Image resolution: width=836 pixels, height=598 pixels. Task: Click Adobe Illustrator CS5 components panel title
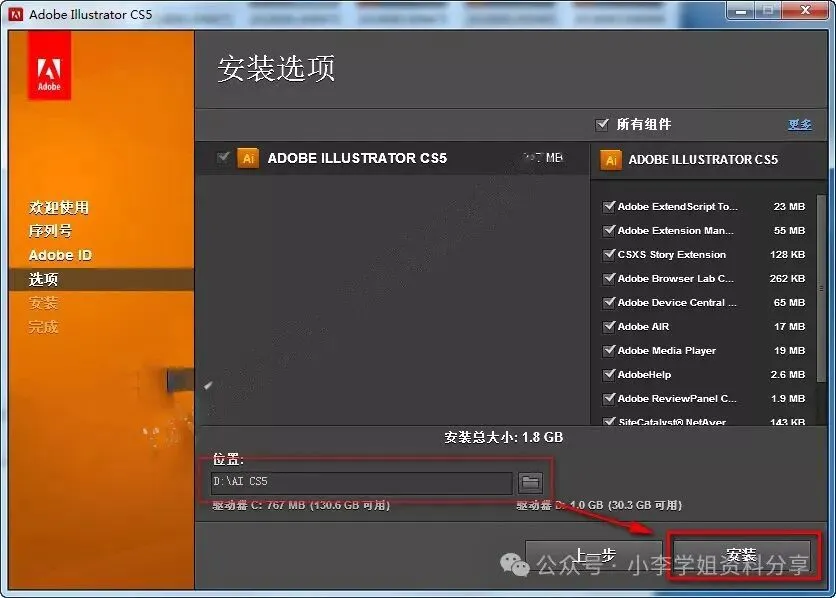[703, 160]
